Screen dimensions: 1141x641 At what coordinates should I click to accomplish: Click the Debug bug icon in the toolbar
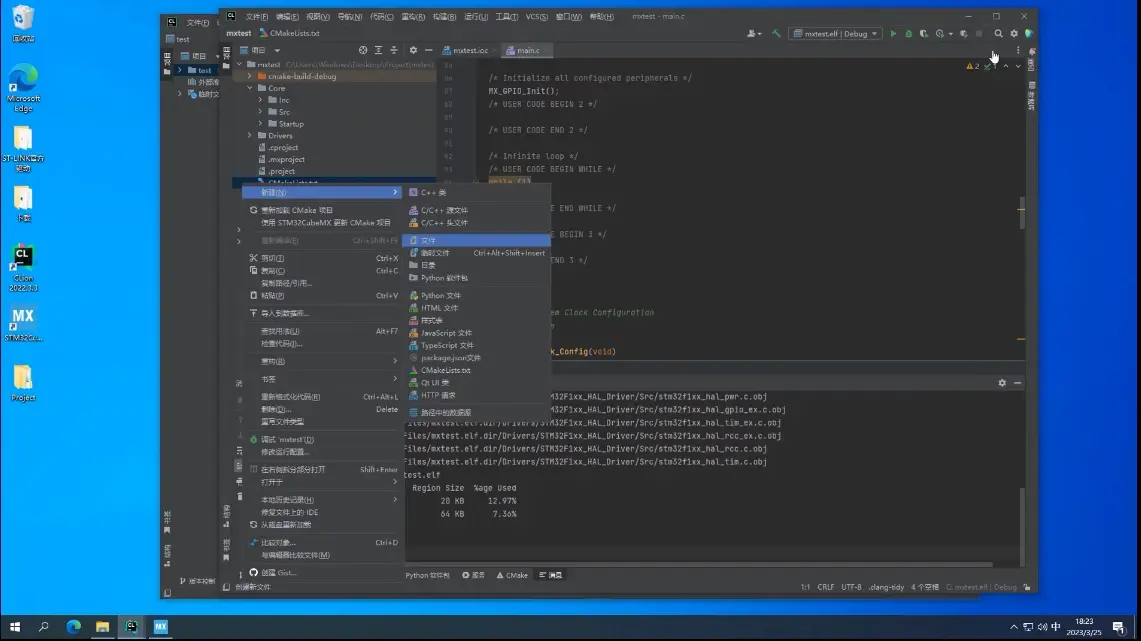point(908,34)
